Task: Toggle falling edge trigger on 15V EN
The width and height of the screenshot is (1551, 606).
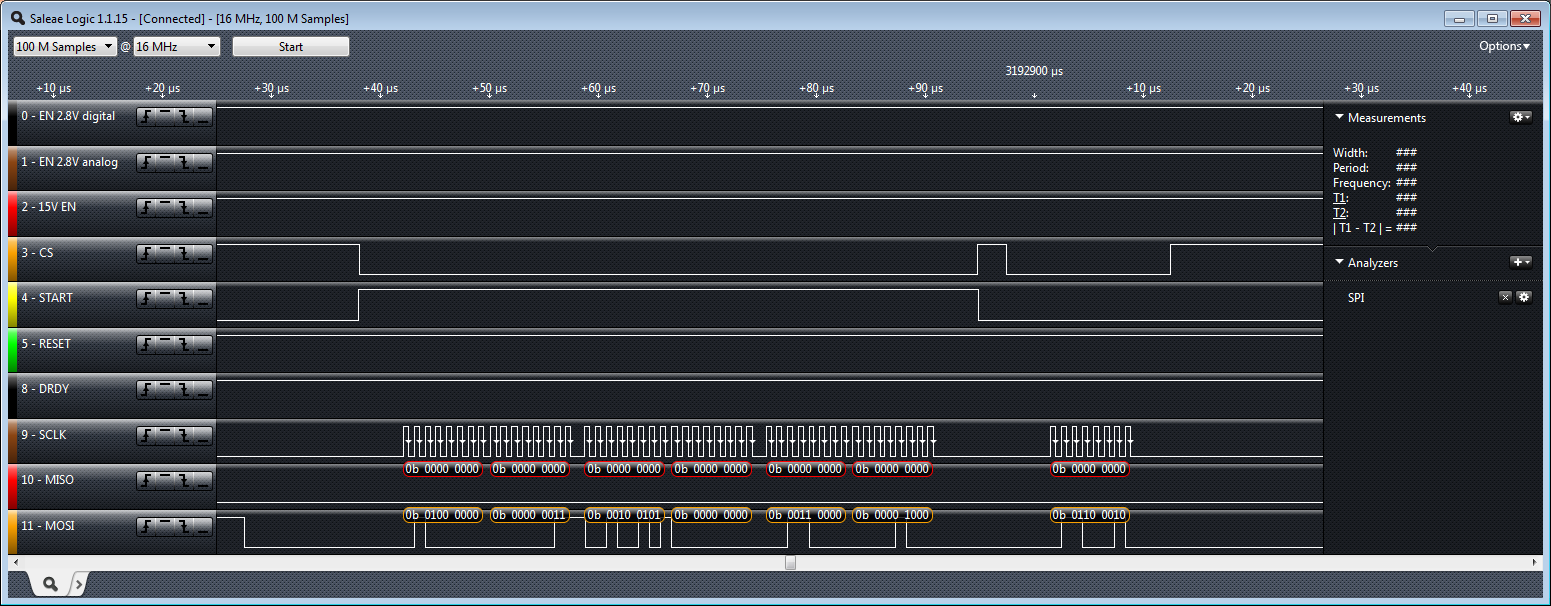Action: point(184,207)
